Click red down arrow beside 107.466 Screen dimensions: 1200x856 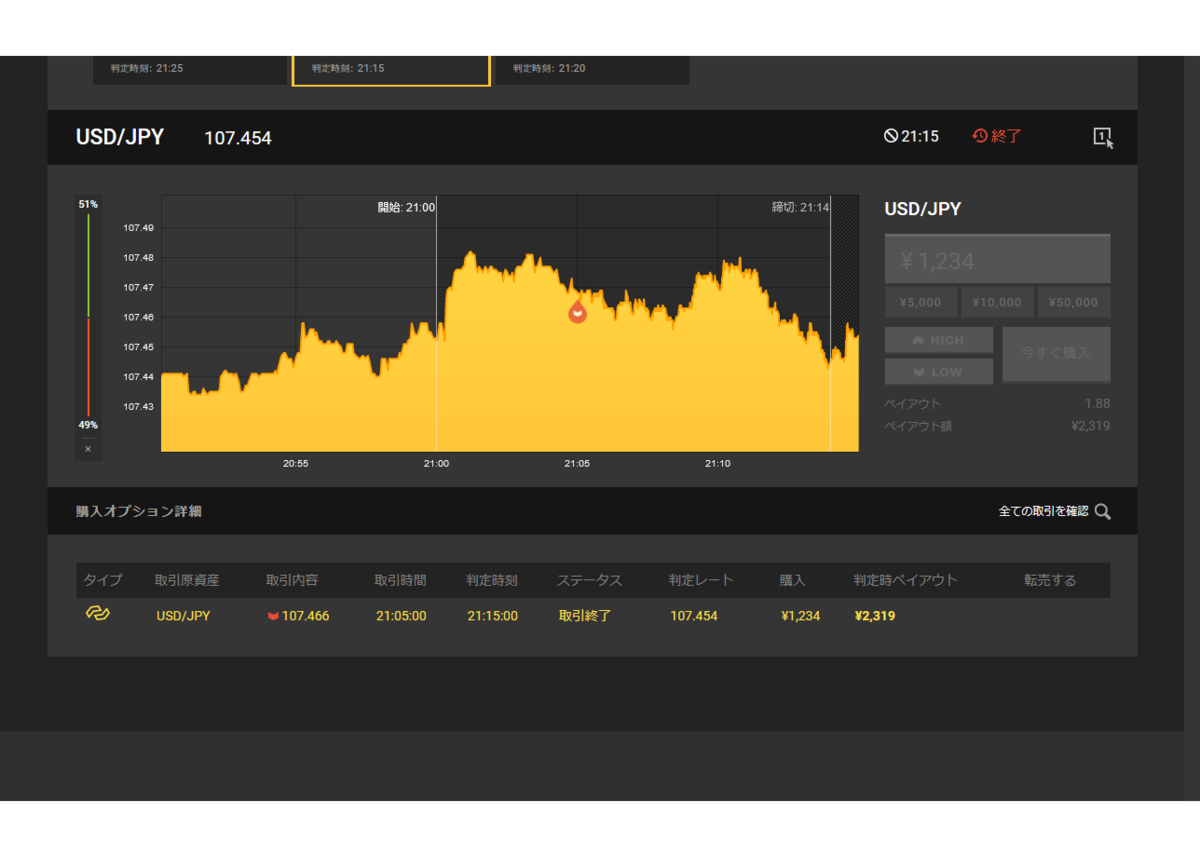pos(273,616)
